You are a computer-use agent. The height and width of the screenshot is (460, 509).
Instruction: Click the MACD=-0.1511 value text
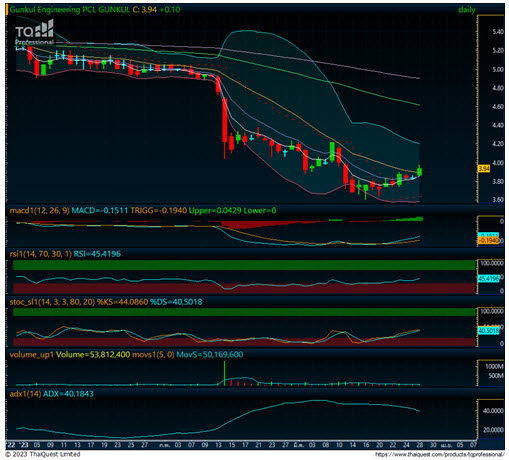[x=100, y=211]
